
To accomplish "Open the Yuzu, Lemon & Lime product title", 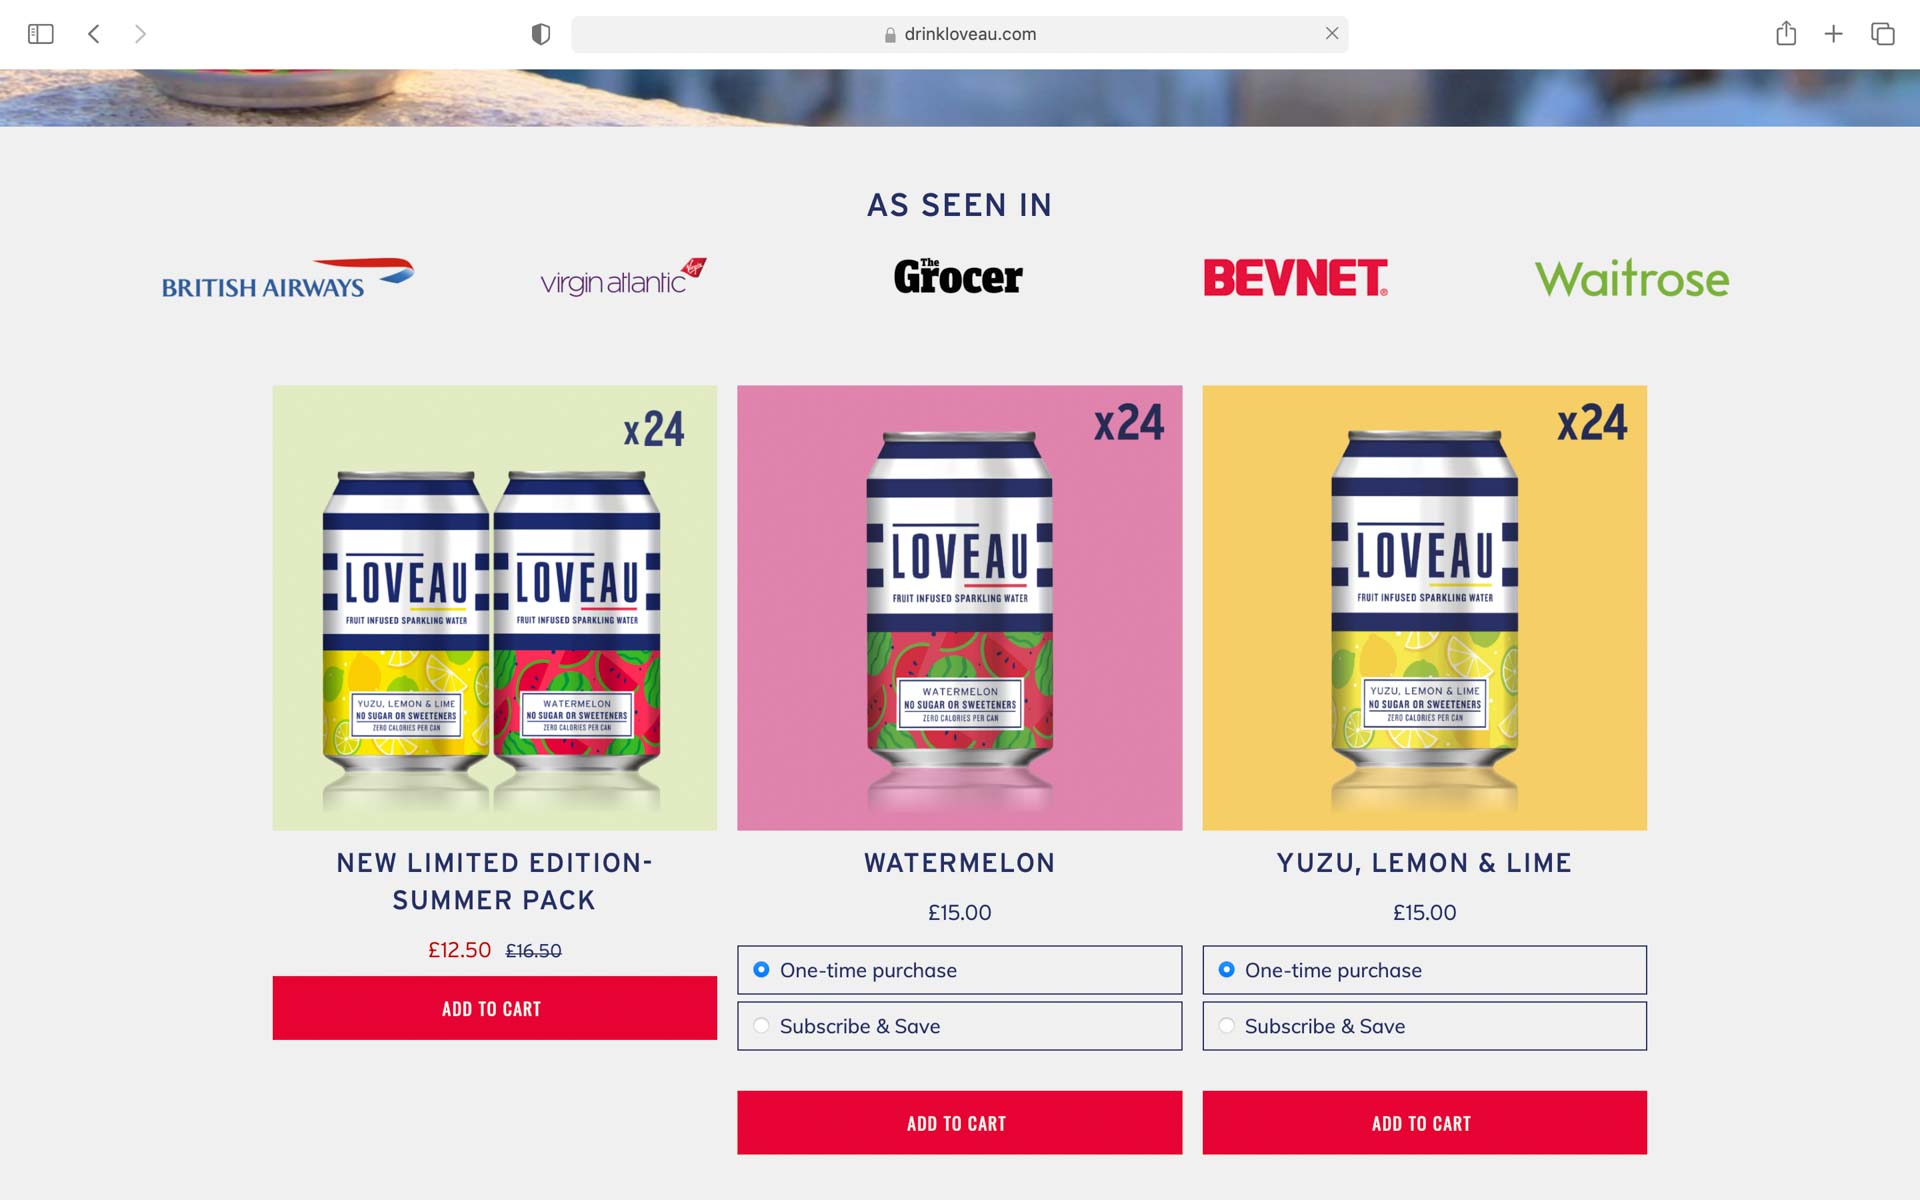I will click(1424, 863).
